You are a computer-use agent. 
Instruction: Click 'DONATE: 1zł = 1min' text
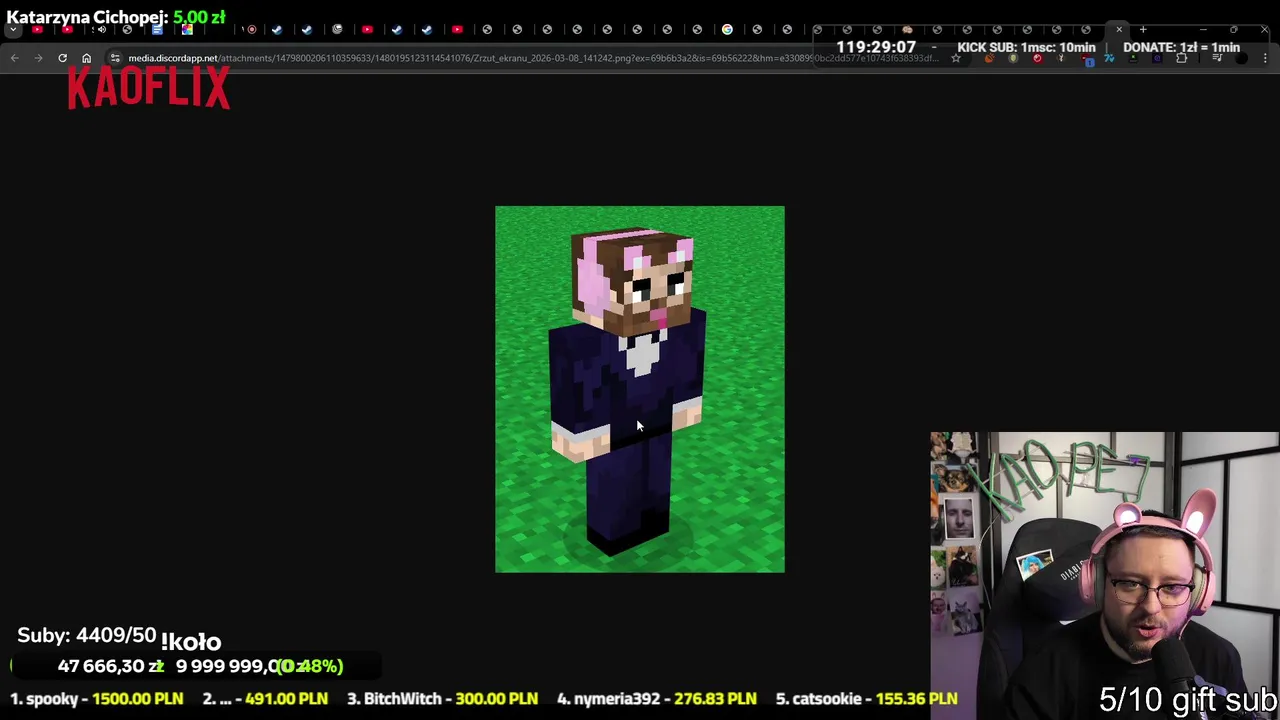[1181, 47]
